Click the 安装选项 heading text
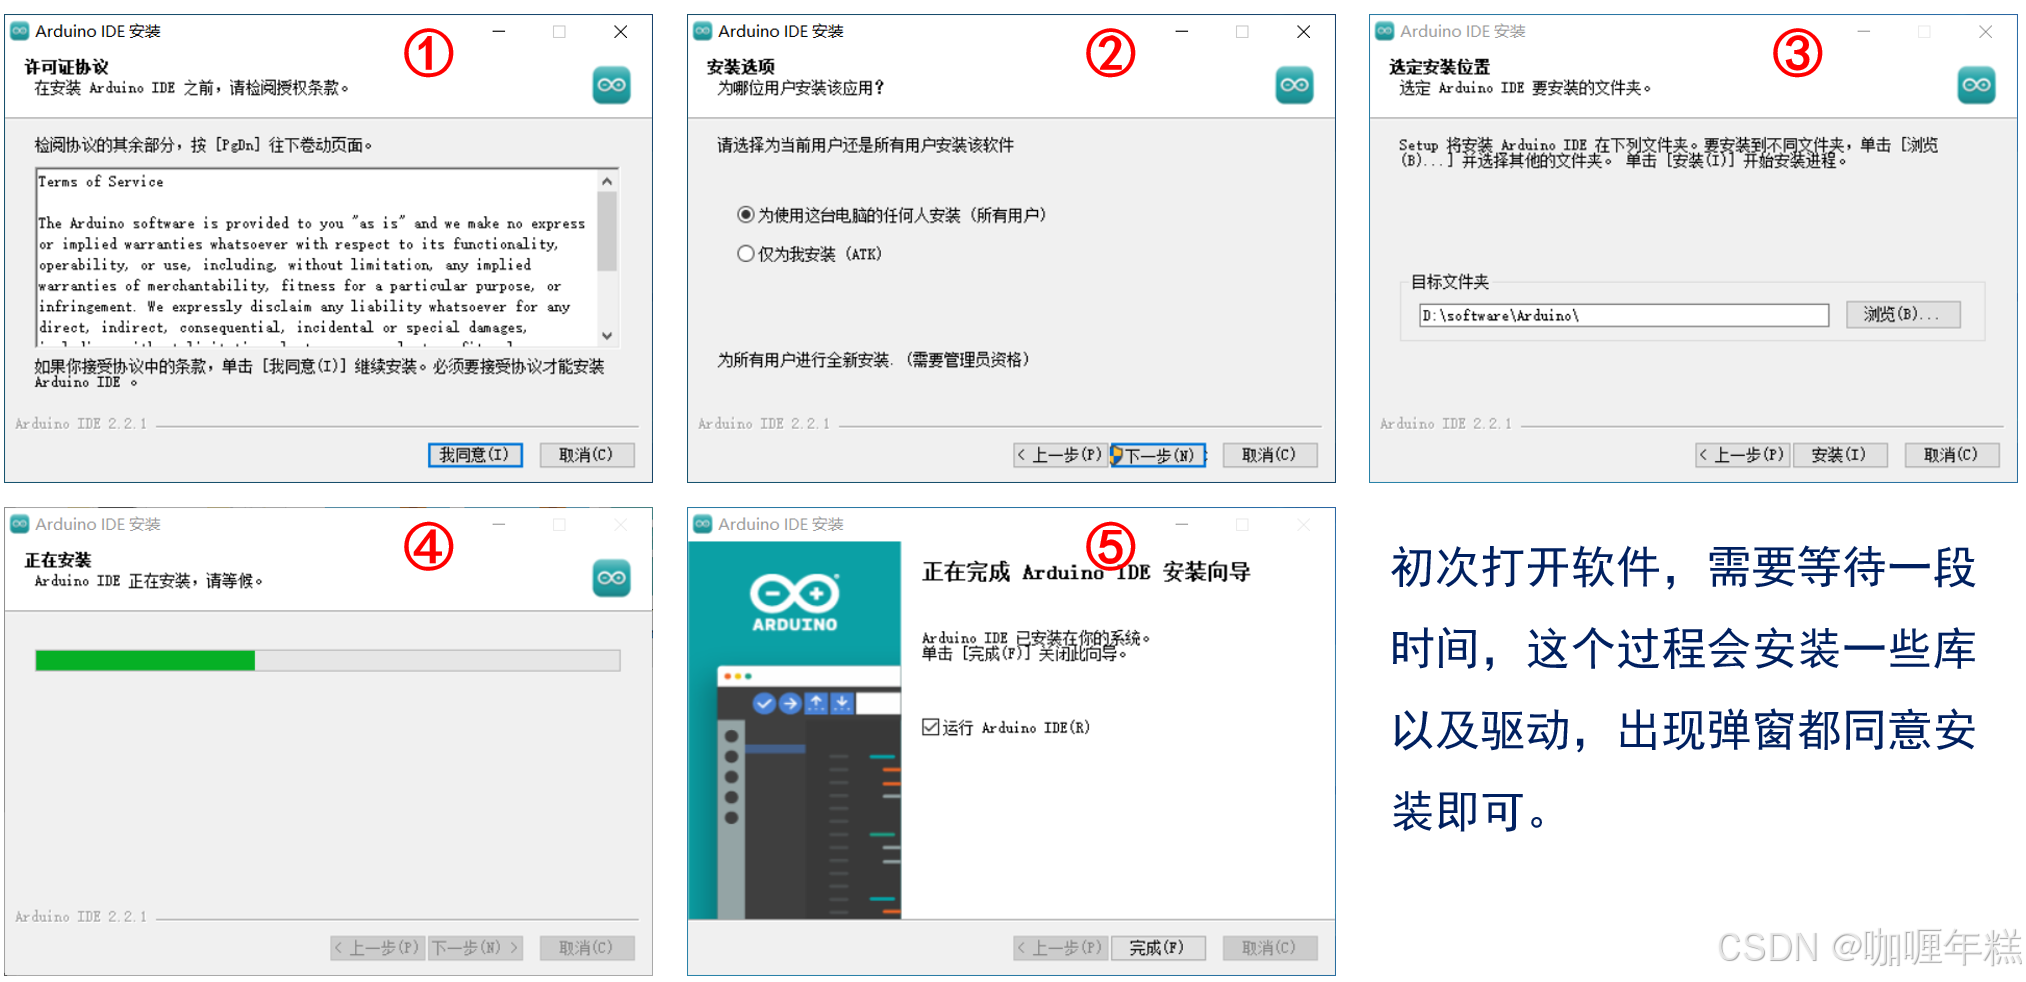 pyautogui.click(x=741, y=67)
